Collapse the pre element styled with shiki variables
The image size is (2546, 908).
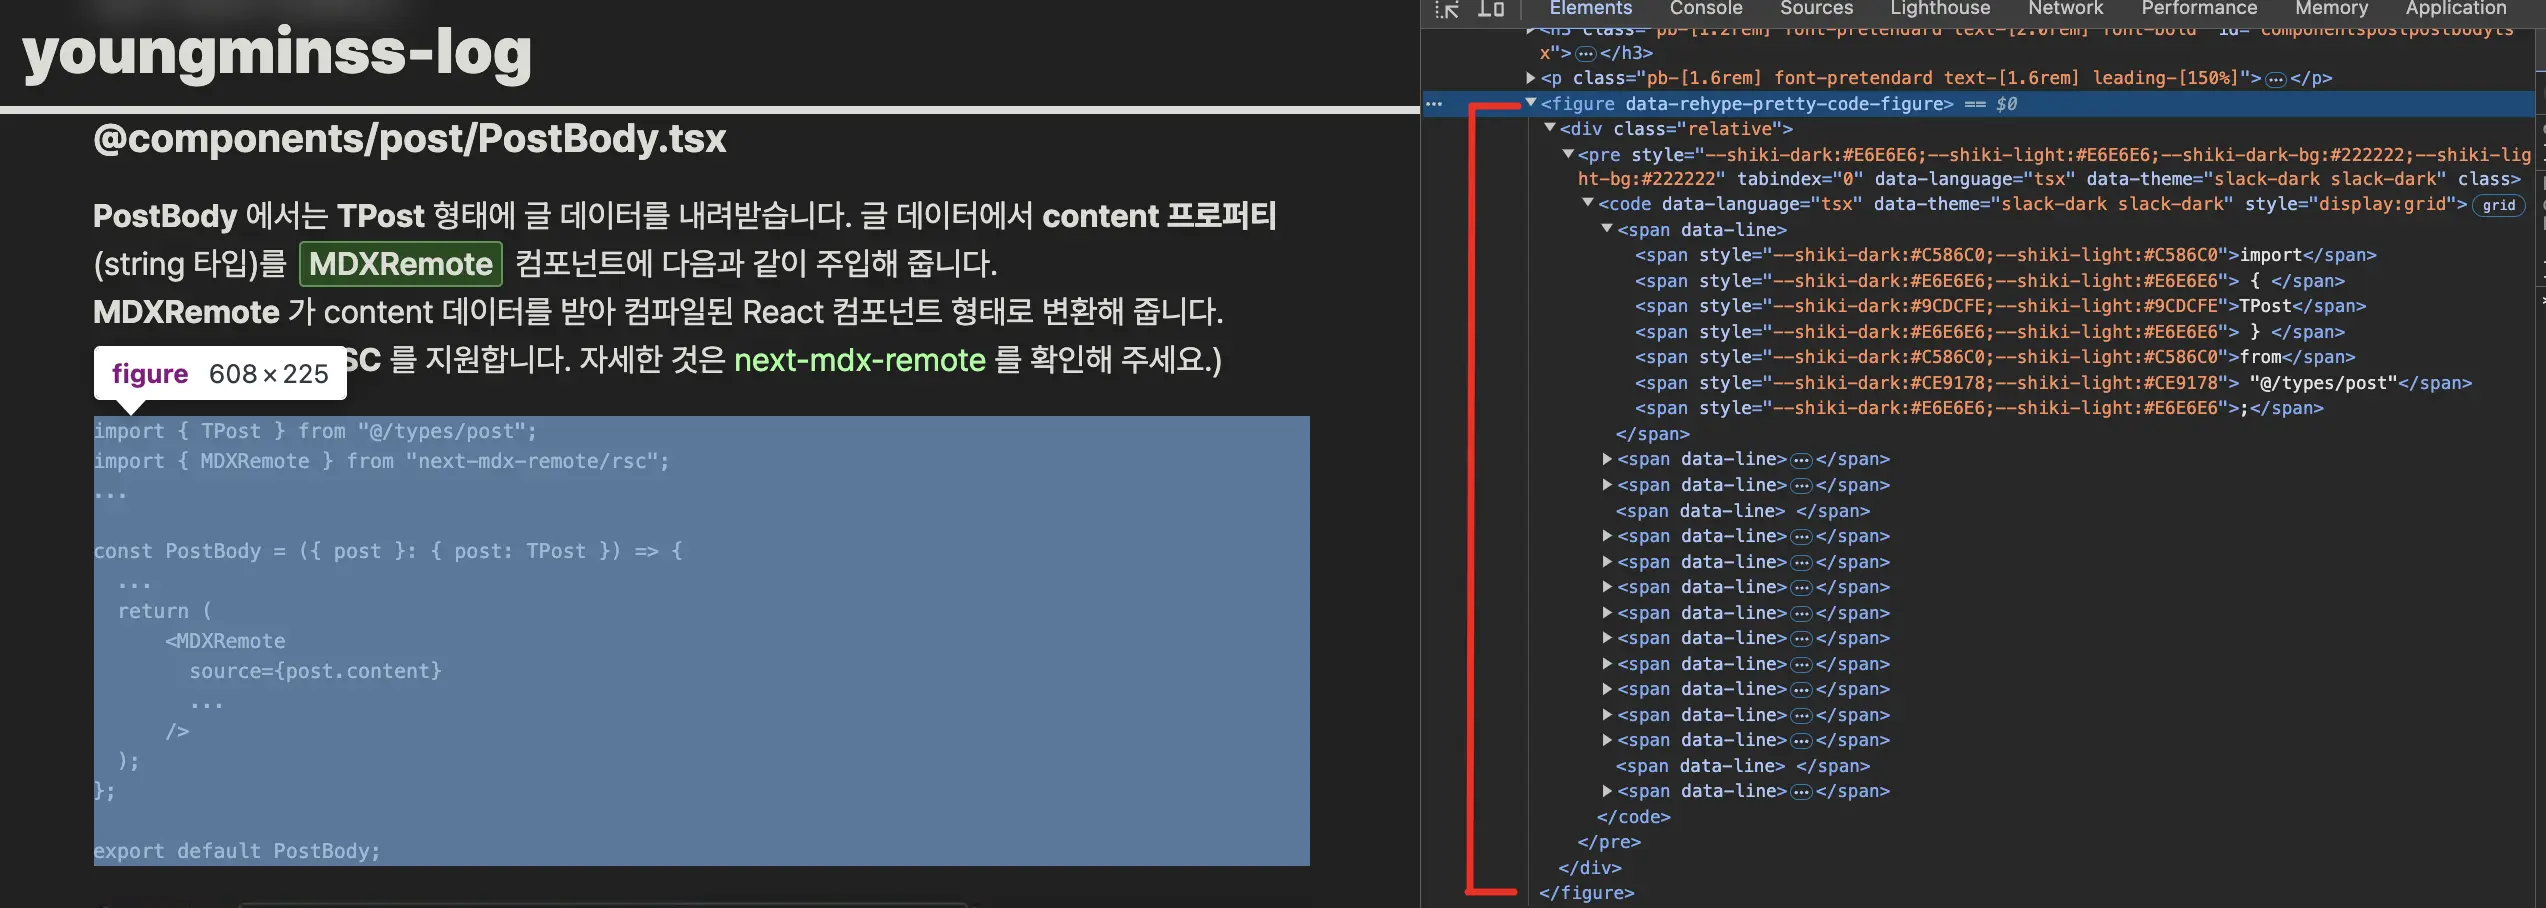(1567, 154)
